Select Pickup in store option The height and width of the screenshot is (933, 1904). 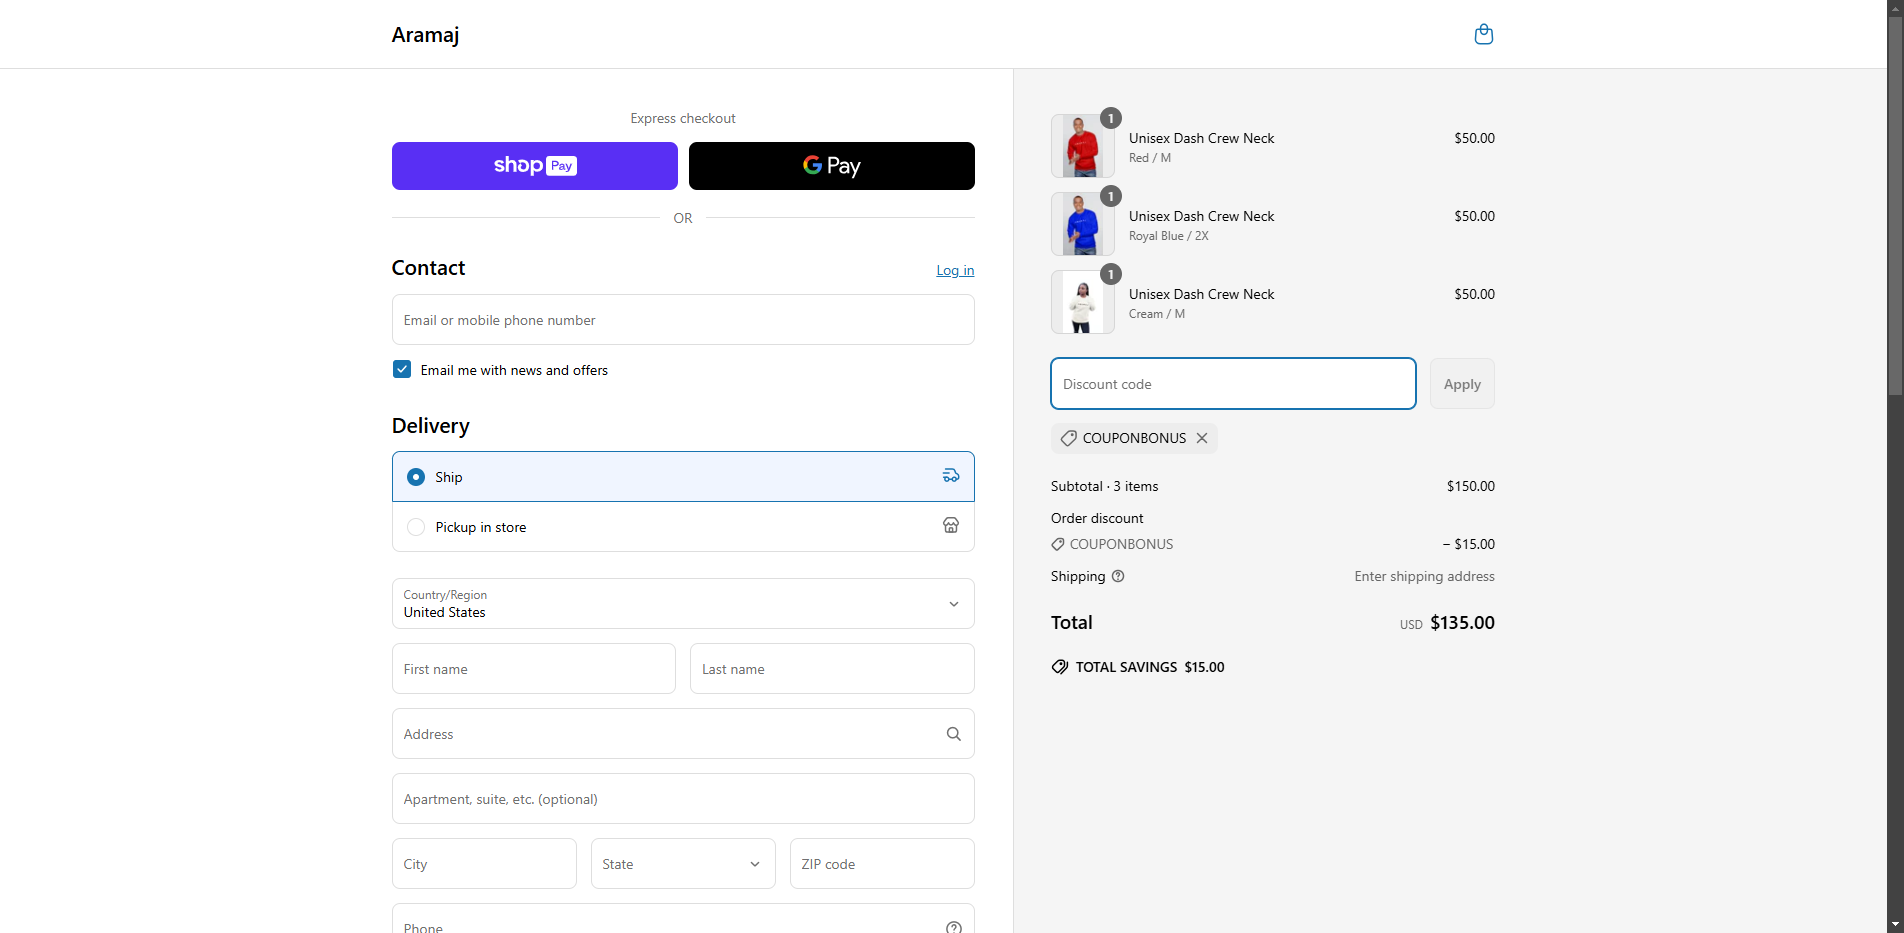pos(683,527)
